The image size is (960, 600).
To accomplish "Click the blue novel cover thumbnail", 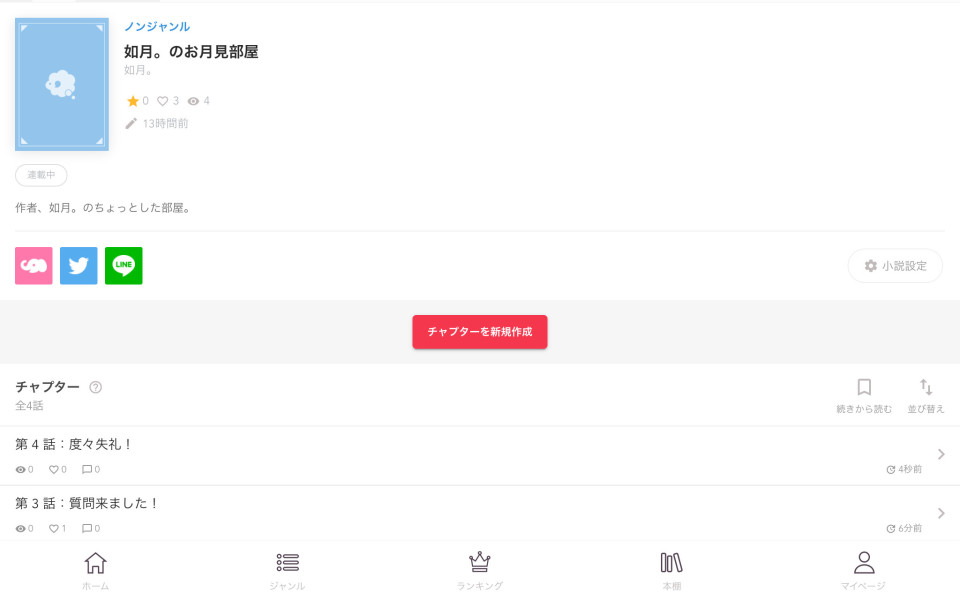I will tap(62, 84).
